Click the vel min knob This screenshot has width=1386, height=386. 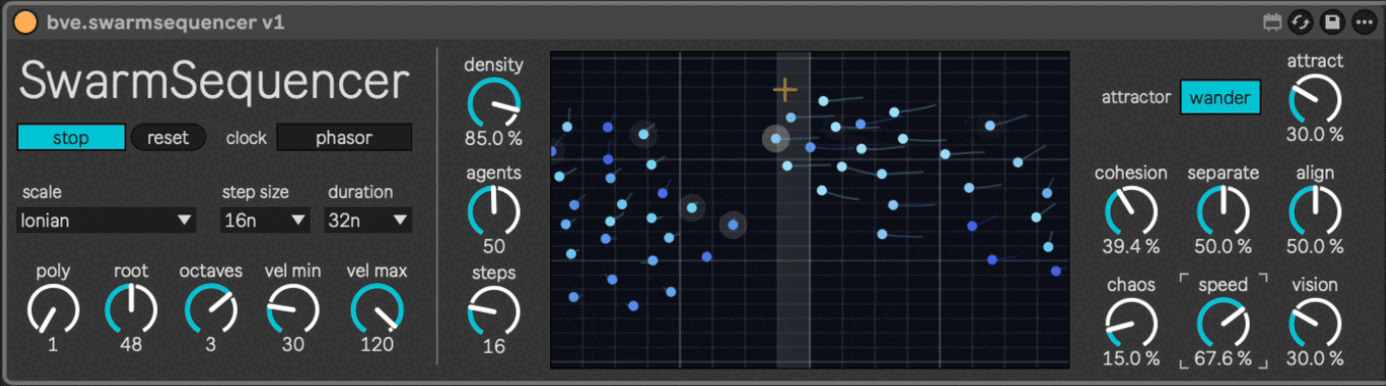click(293, 309)
